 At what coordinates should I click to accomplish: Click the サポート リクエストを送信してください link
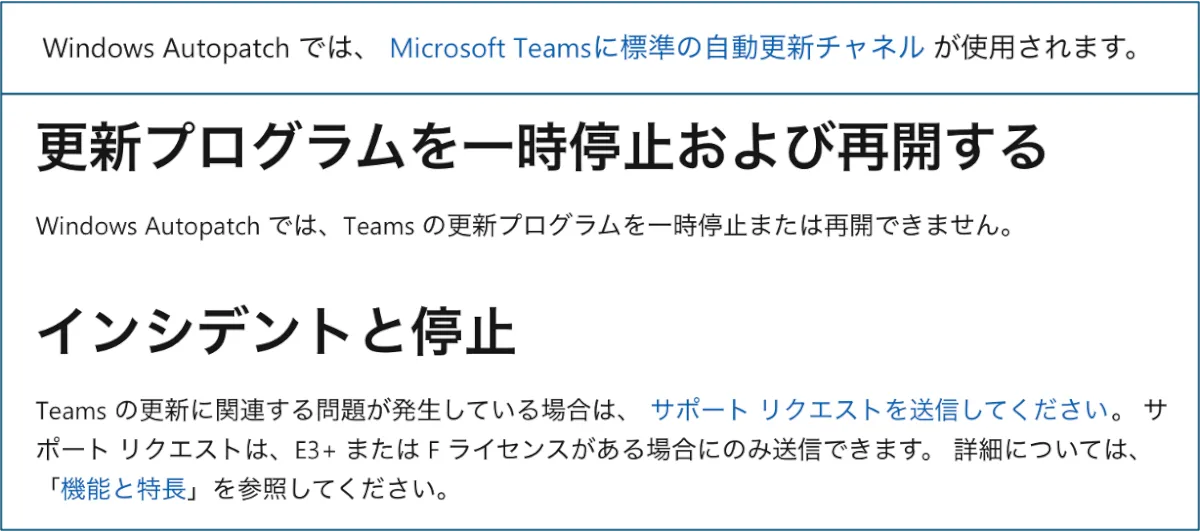click(x=879, y=409)
